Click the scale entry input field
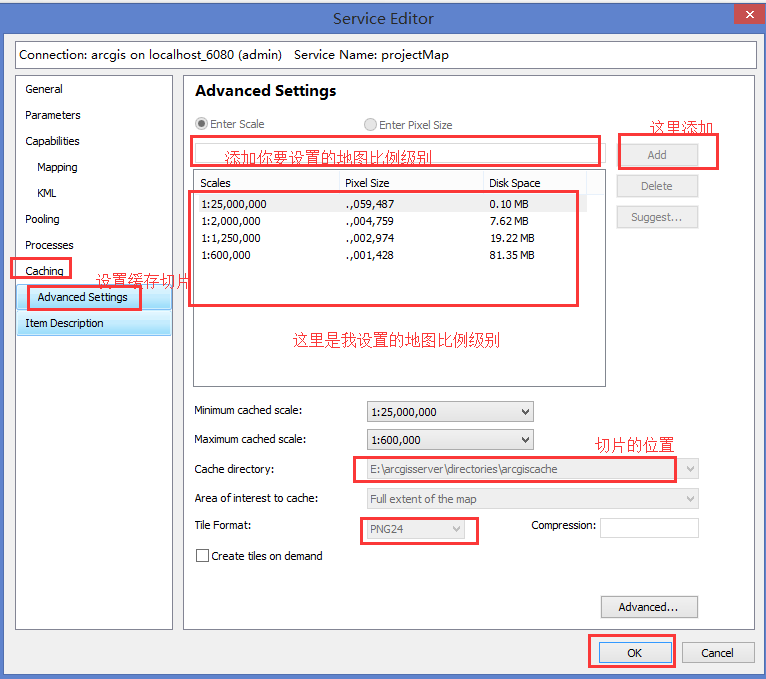 coord(400,153)
